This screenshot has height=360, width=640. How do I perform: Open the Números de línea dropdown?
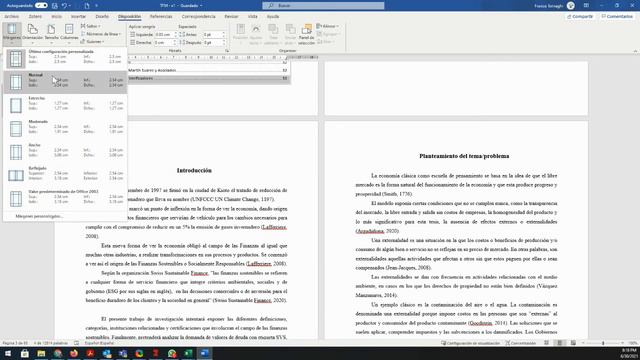pos(101,34)
